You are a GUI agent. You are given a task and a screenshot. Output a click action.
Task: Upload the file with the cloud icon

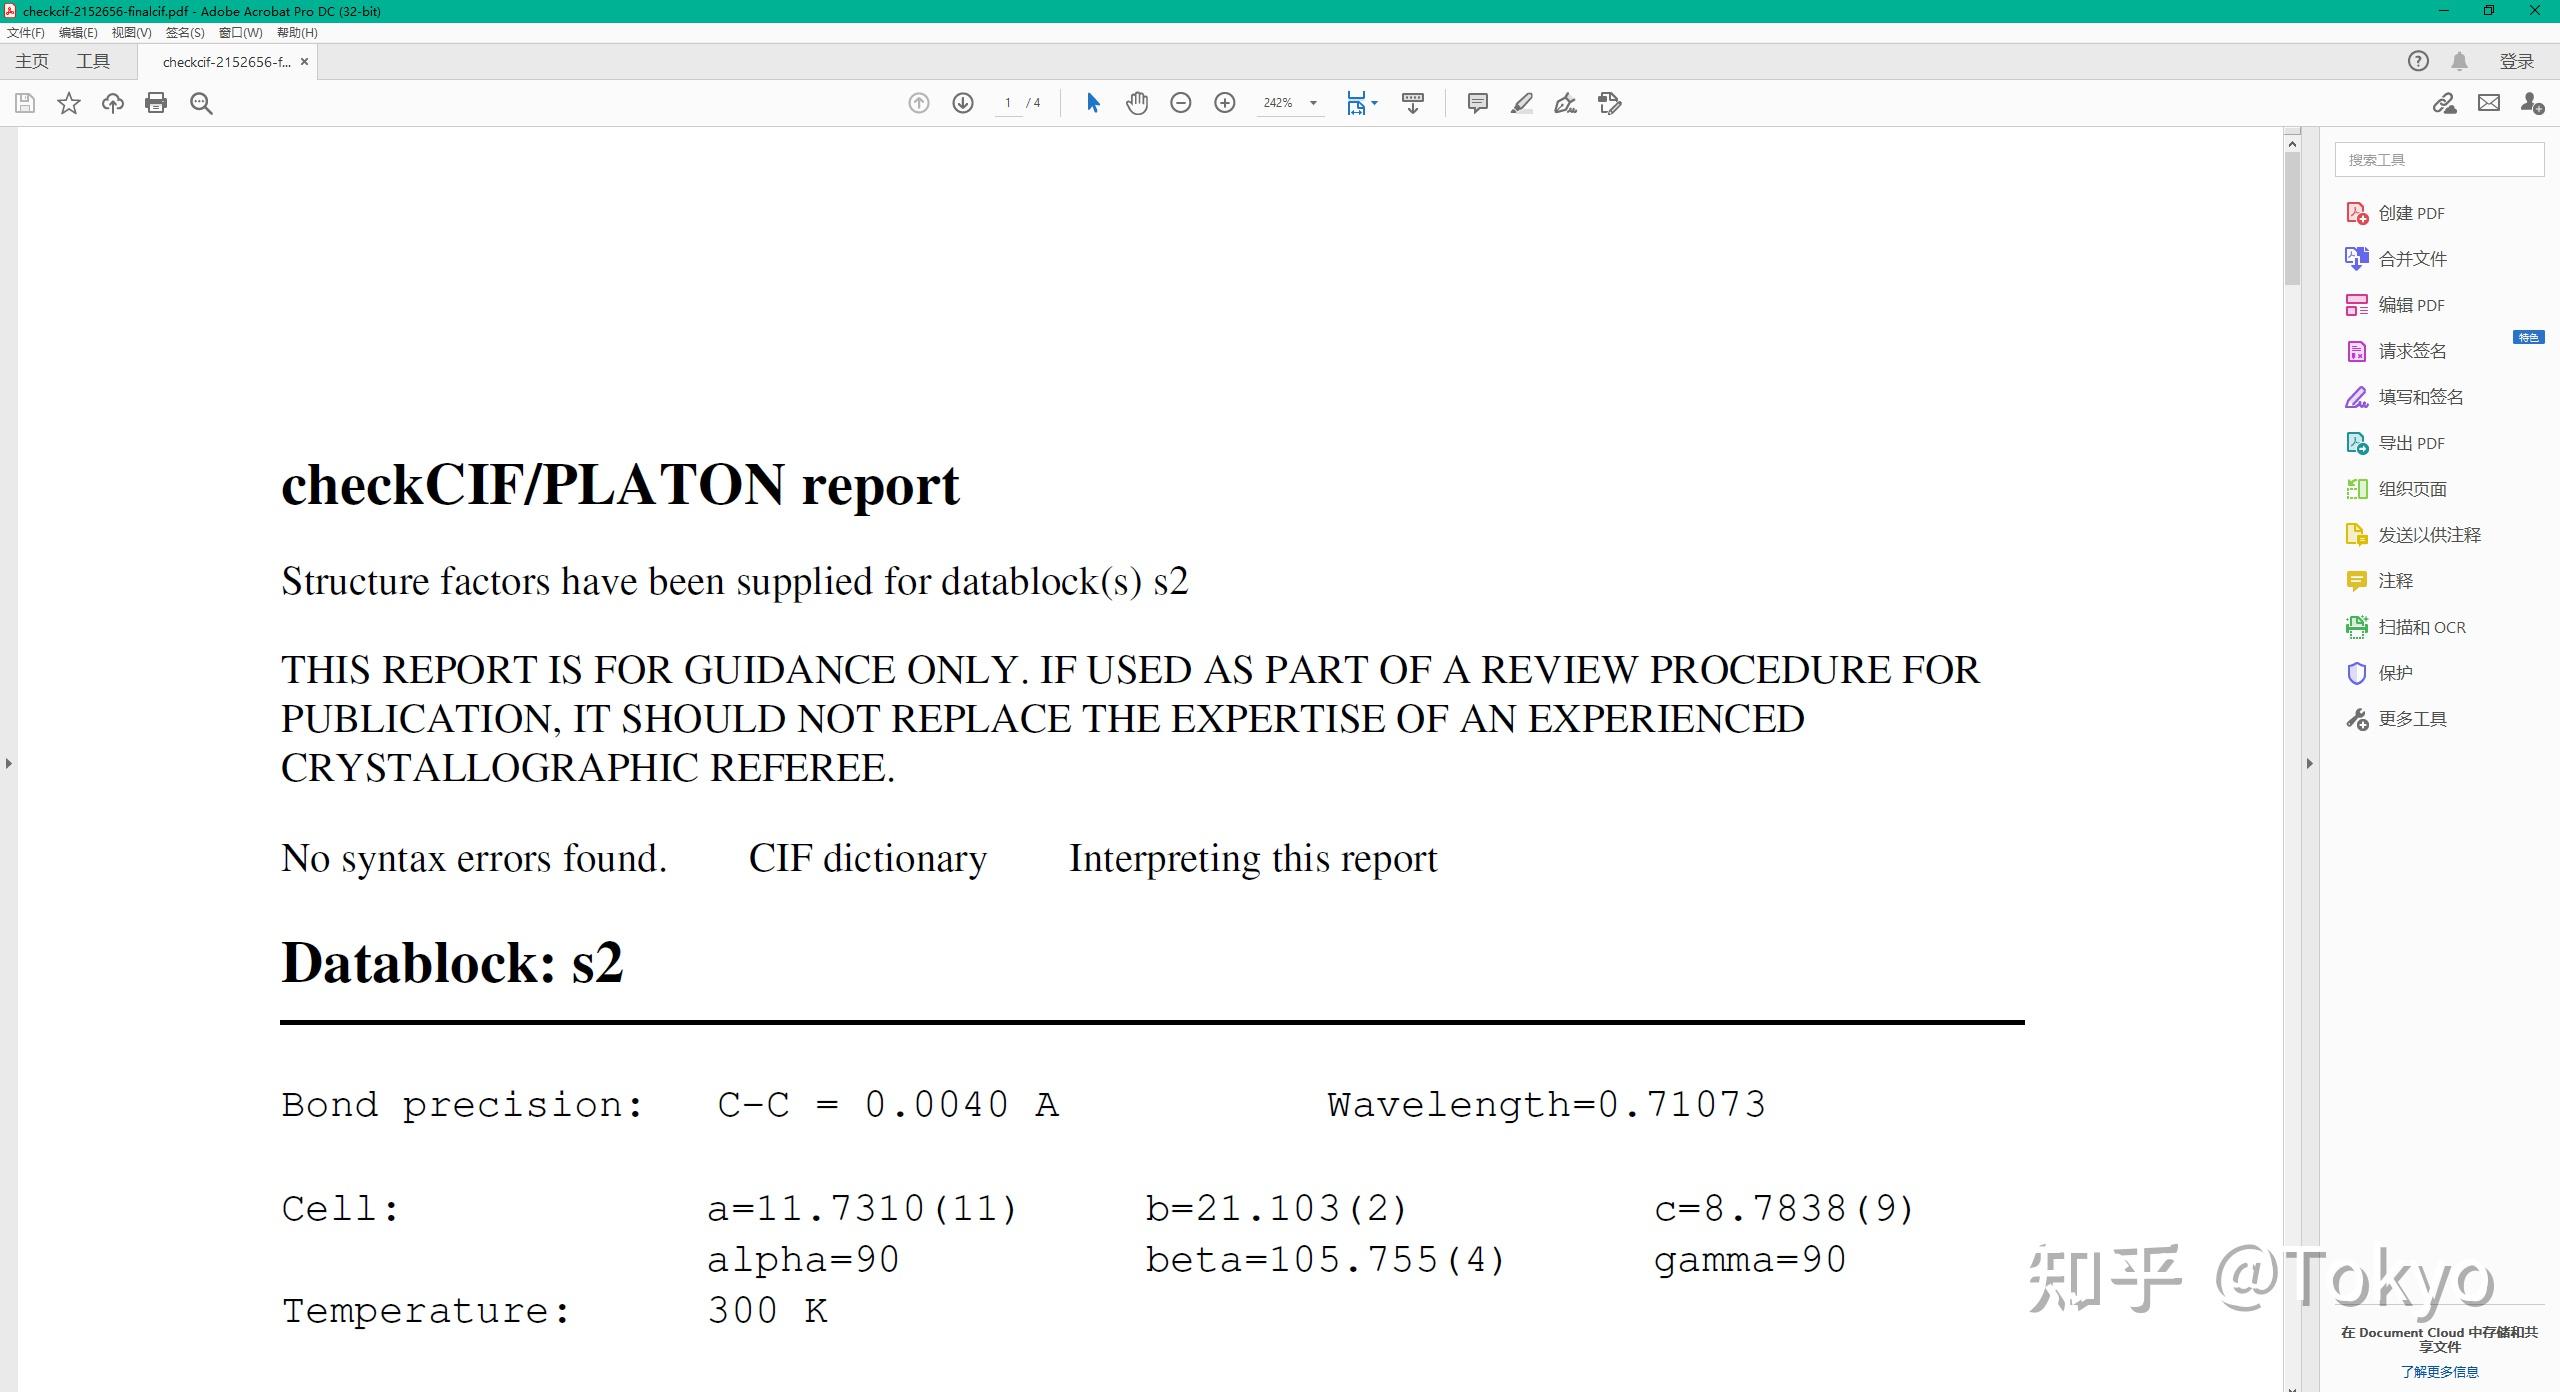[112, 103]
